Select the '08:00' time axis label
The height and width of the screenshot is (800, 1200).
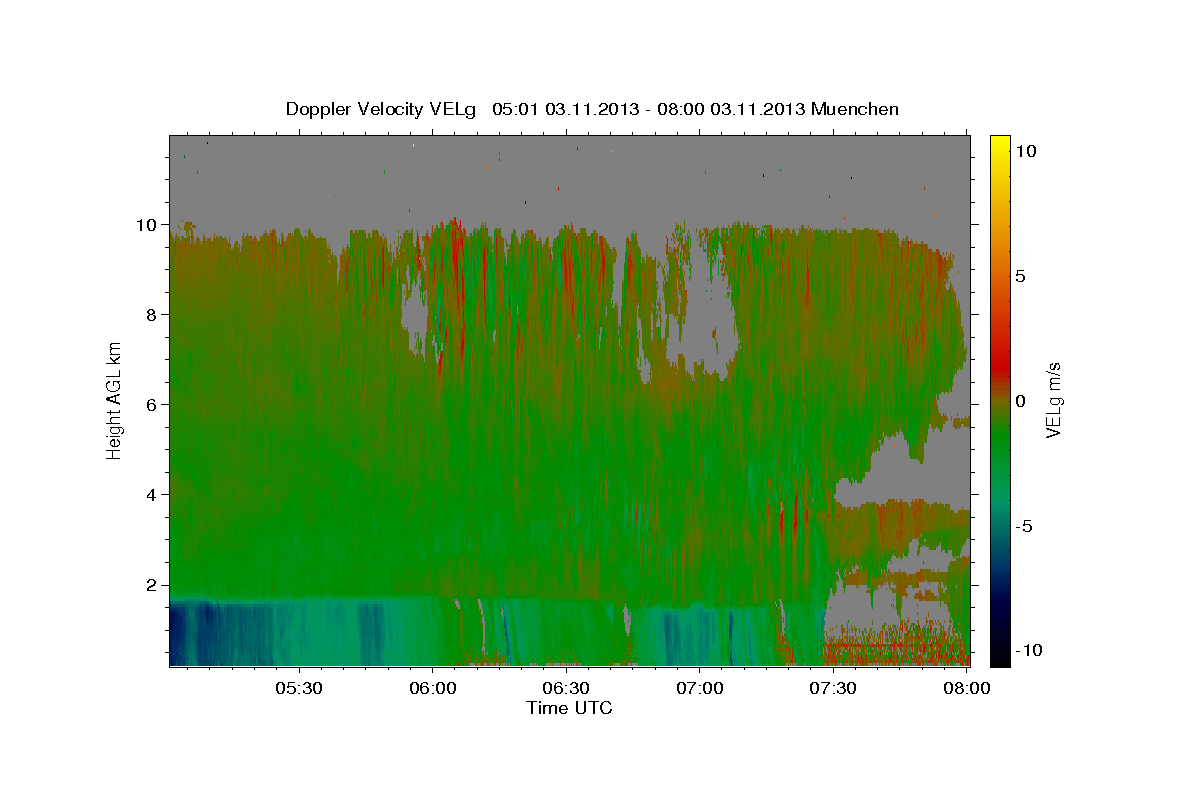966,688
